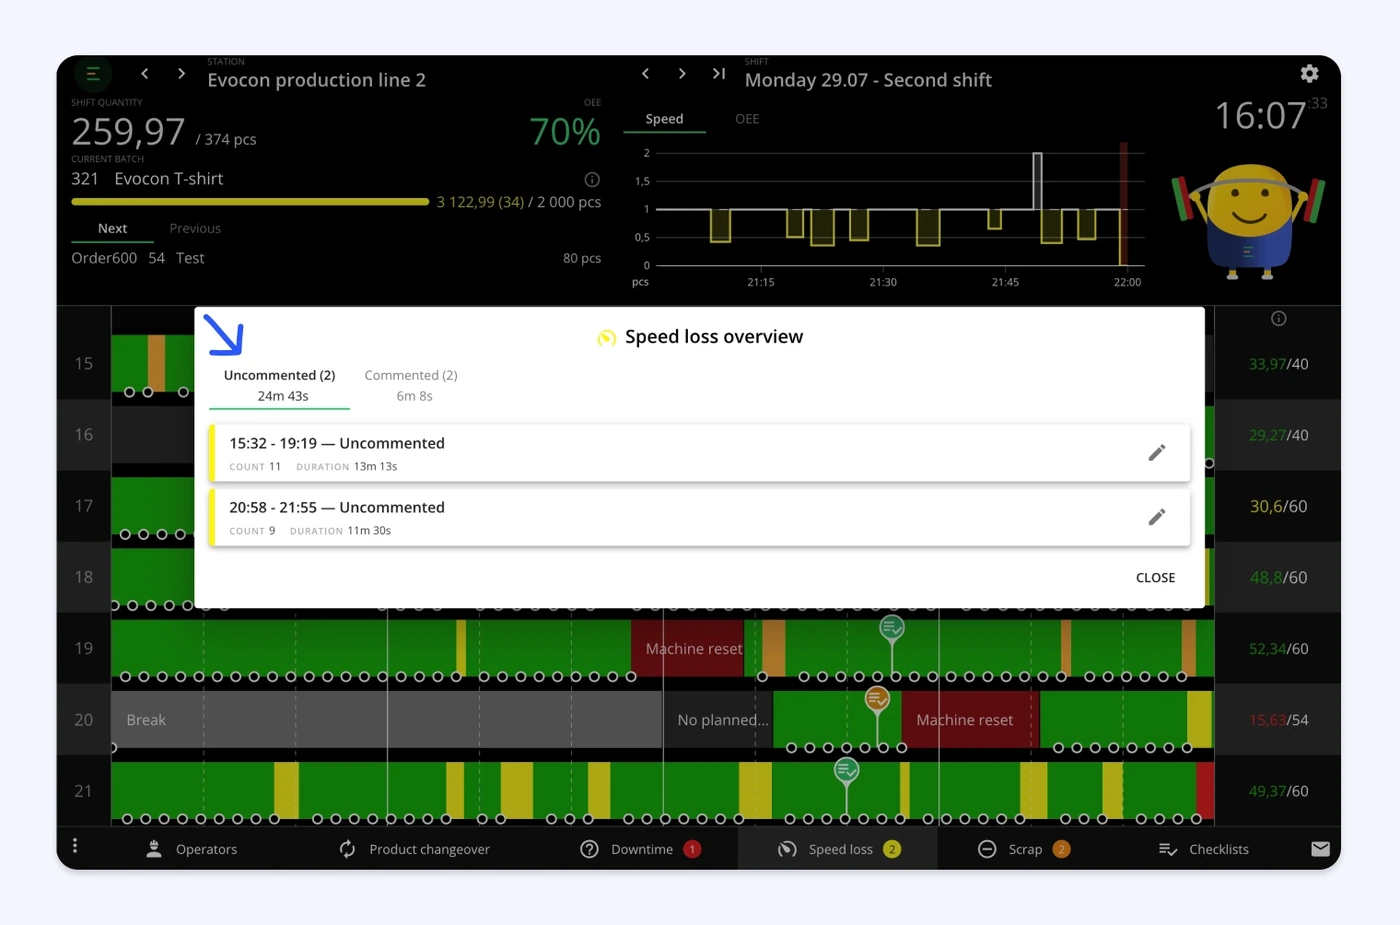Open the hamburger menu icon

92,74
